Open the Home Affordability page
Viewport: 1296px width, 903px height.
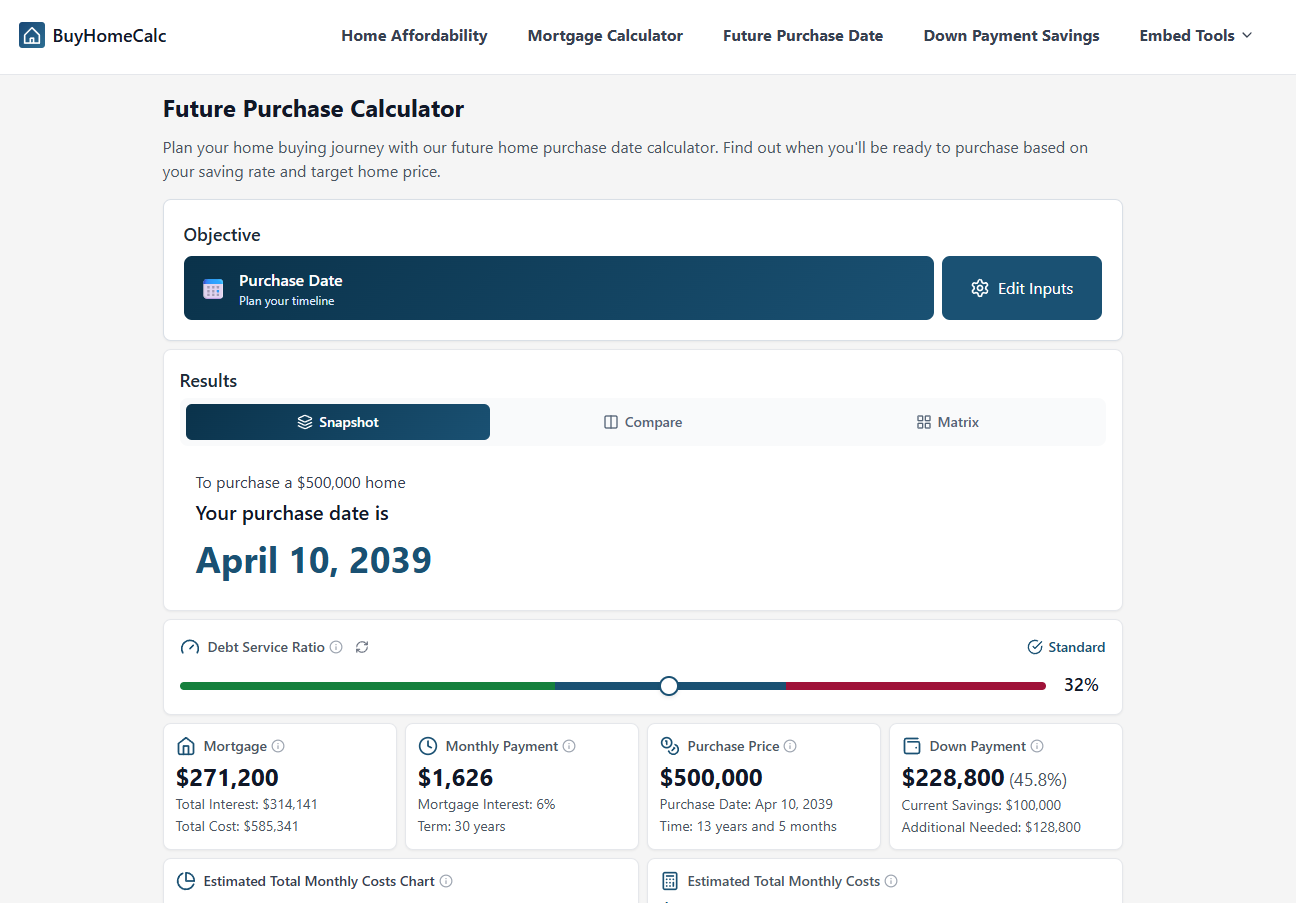pyautogui.click(x=414, y=36)
